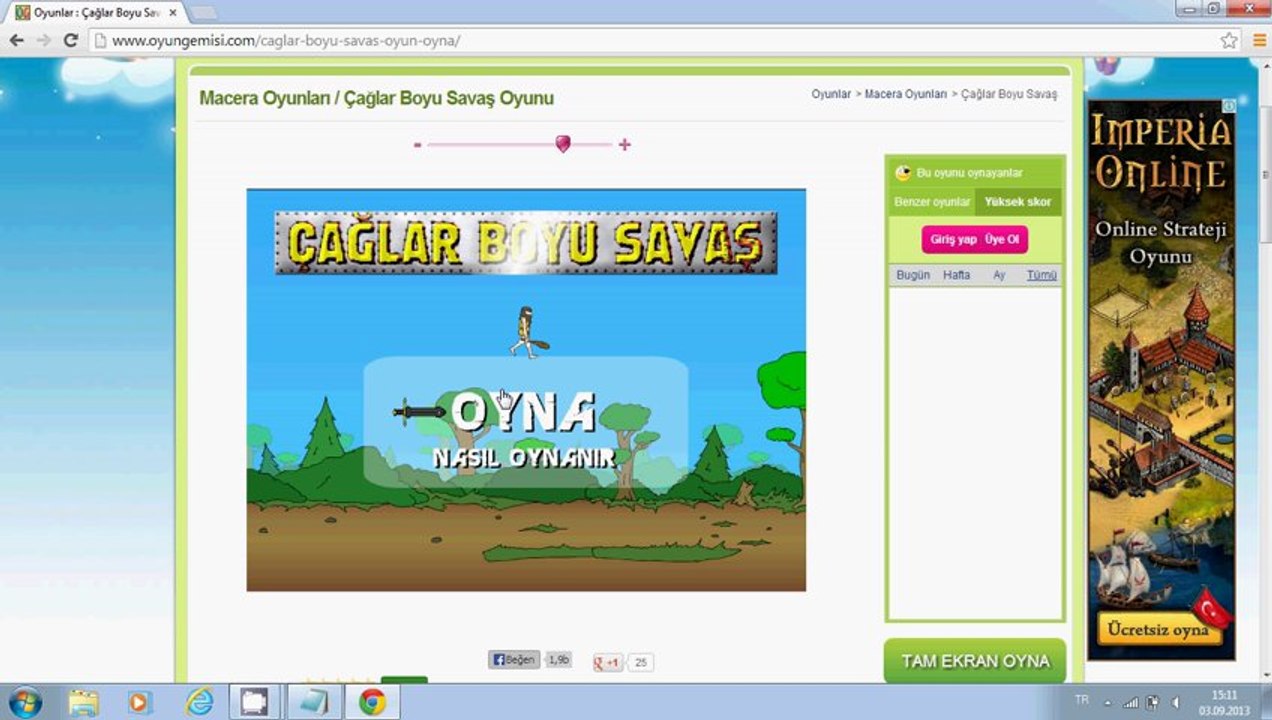
Task: Open the Oyunlar breadcrumb link
Action: click(831, 94)
